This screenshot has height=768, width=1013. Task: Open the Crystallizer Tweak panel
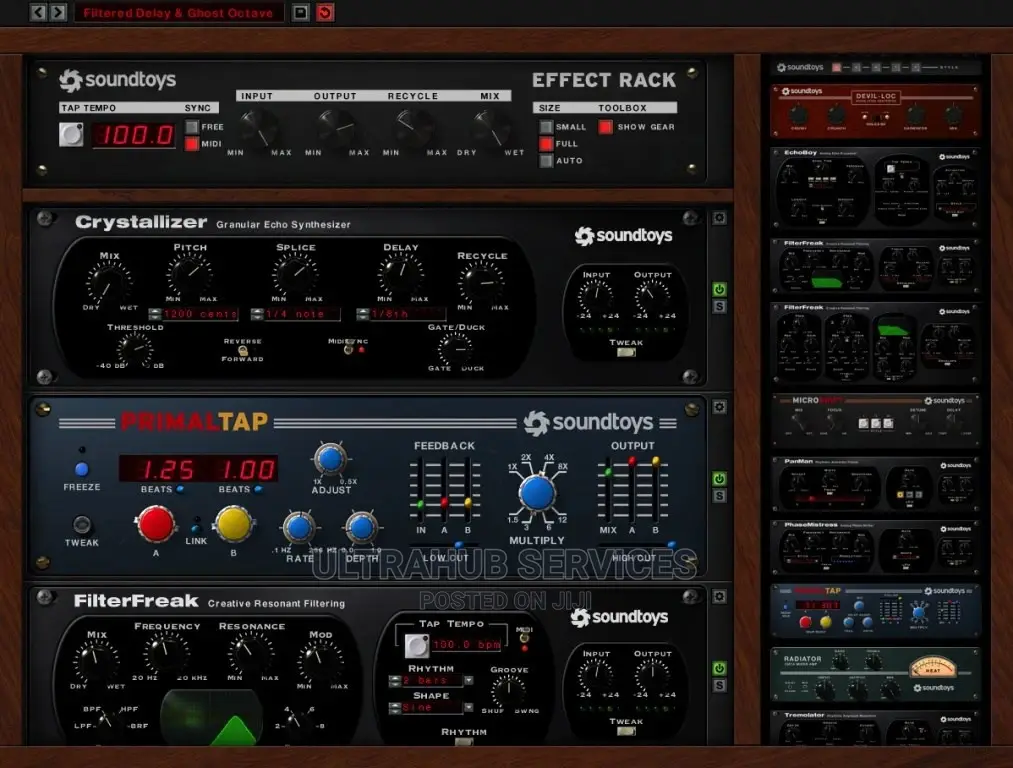point(626,352)
